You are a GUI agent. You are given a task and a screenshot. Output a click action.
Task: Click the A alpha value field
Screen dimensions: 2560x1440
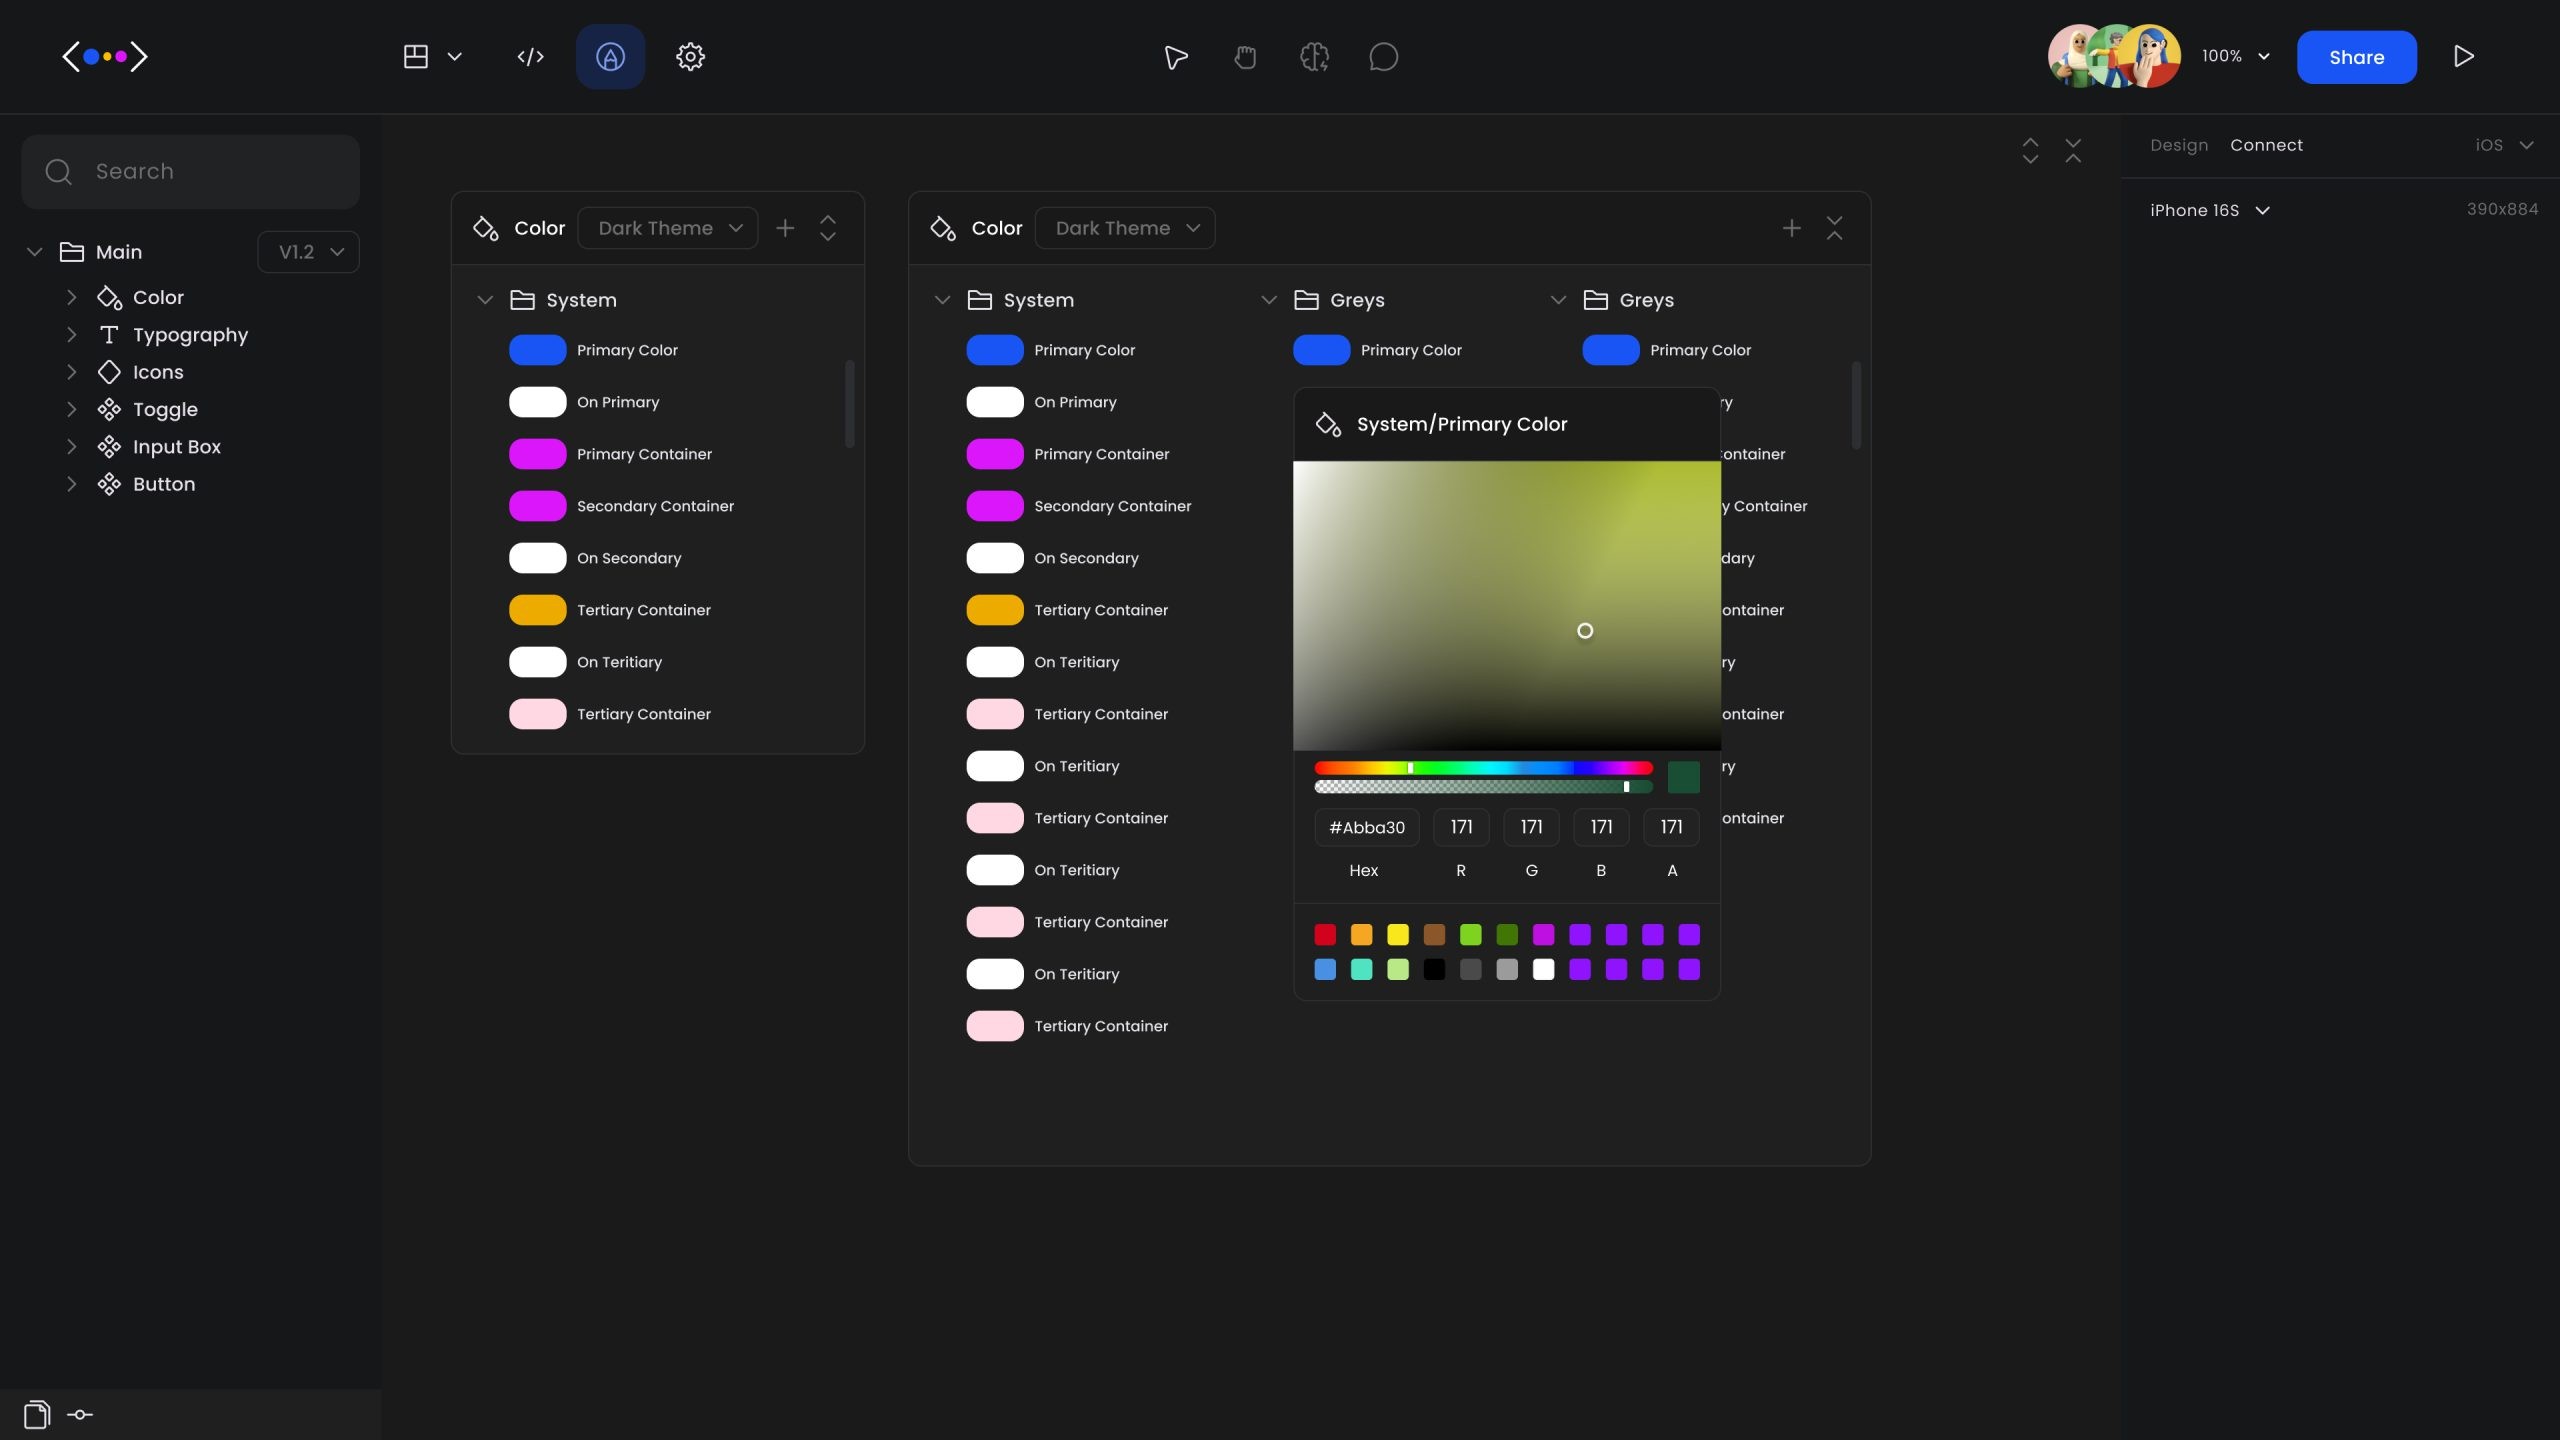[1671, 827]
